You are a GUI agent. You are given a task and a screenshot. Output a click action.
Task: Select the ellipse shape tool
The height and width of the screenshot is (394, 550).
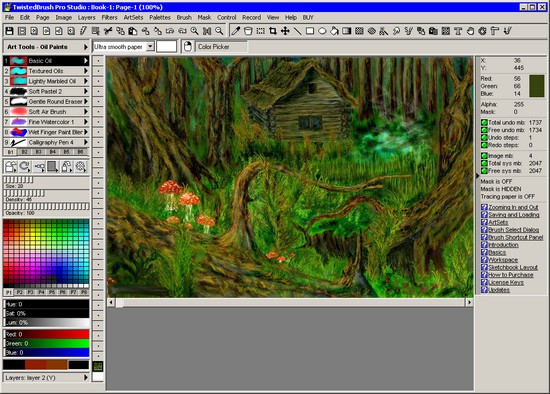tap(322, 31)
